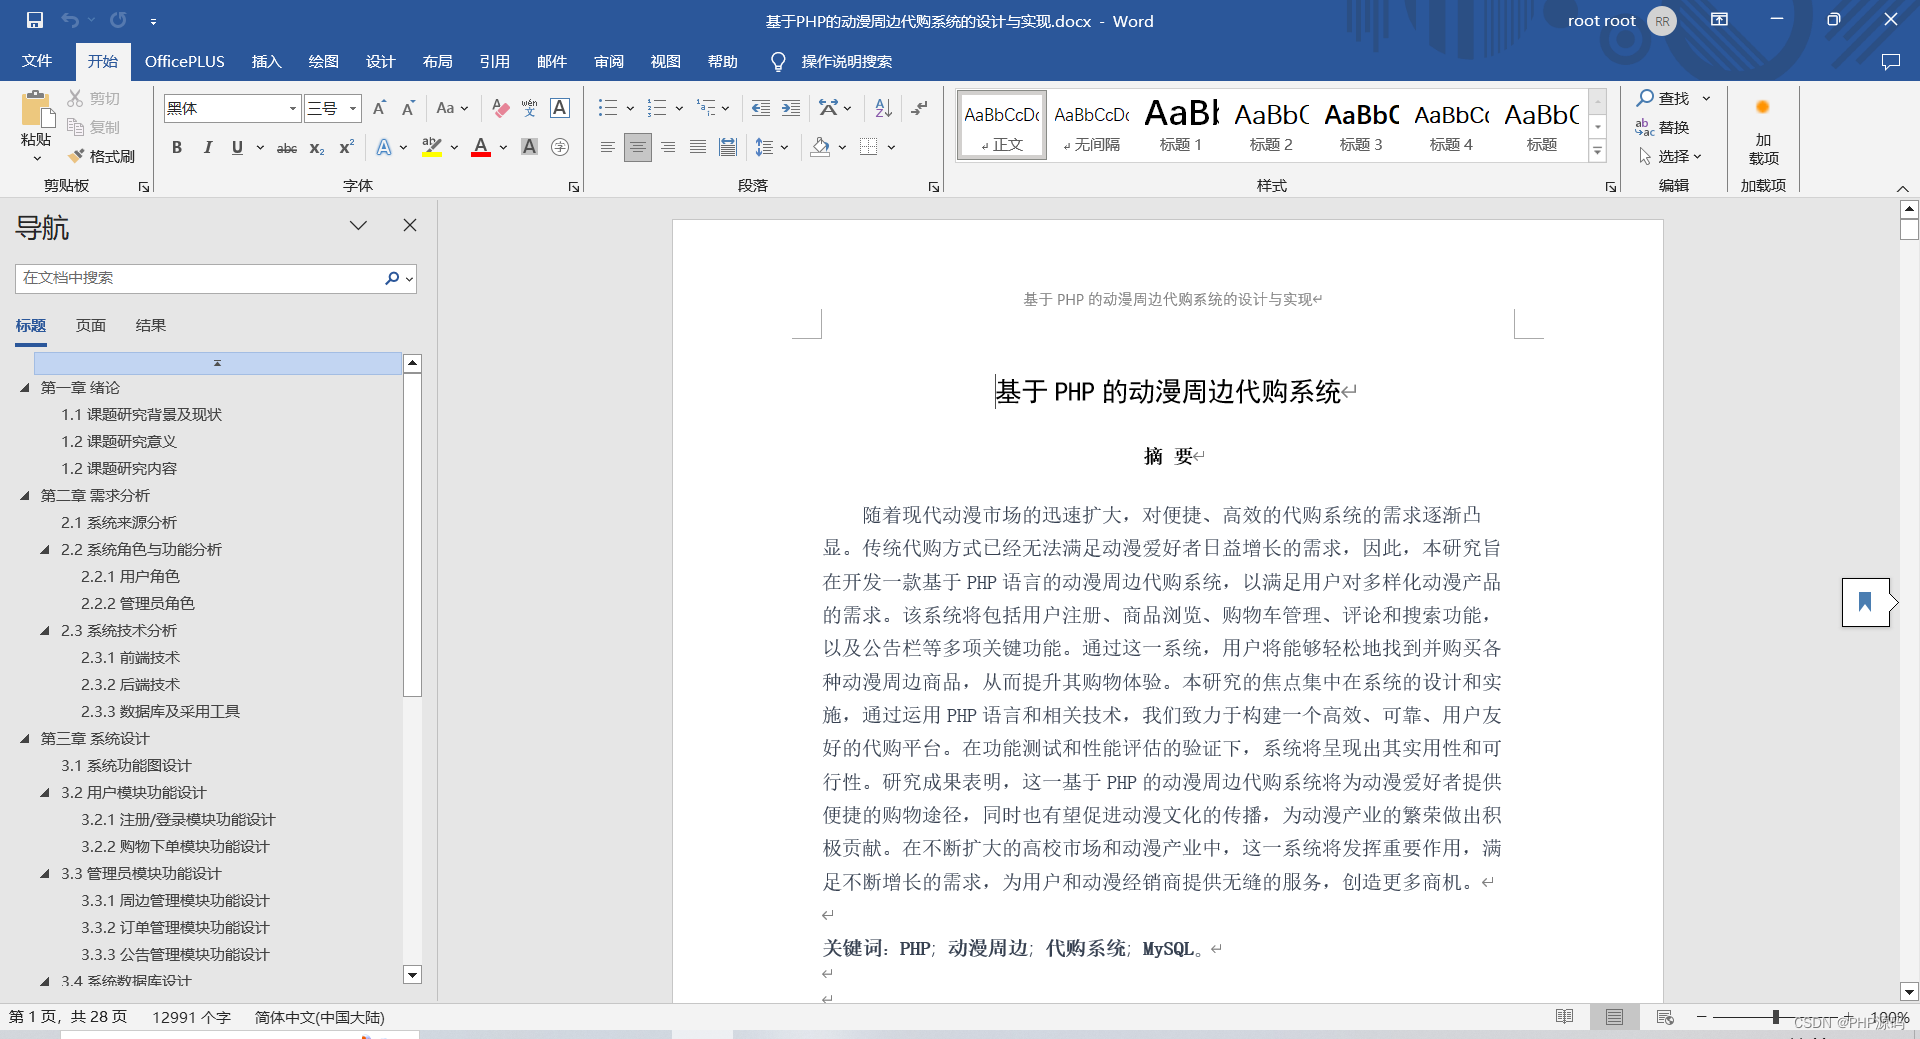
Task: Click Format Painter (格式刷)
Action: pos(102,156)
